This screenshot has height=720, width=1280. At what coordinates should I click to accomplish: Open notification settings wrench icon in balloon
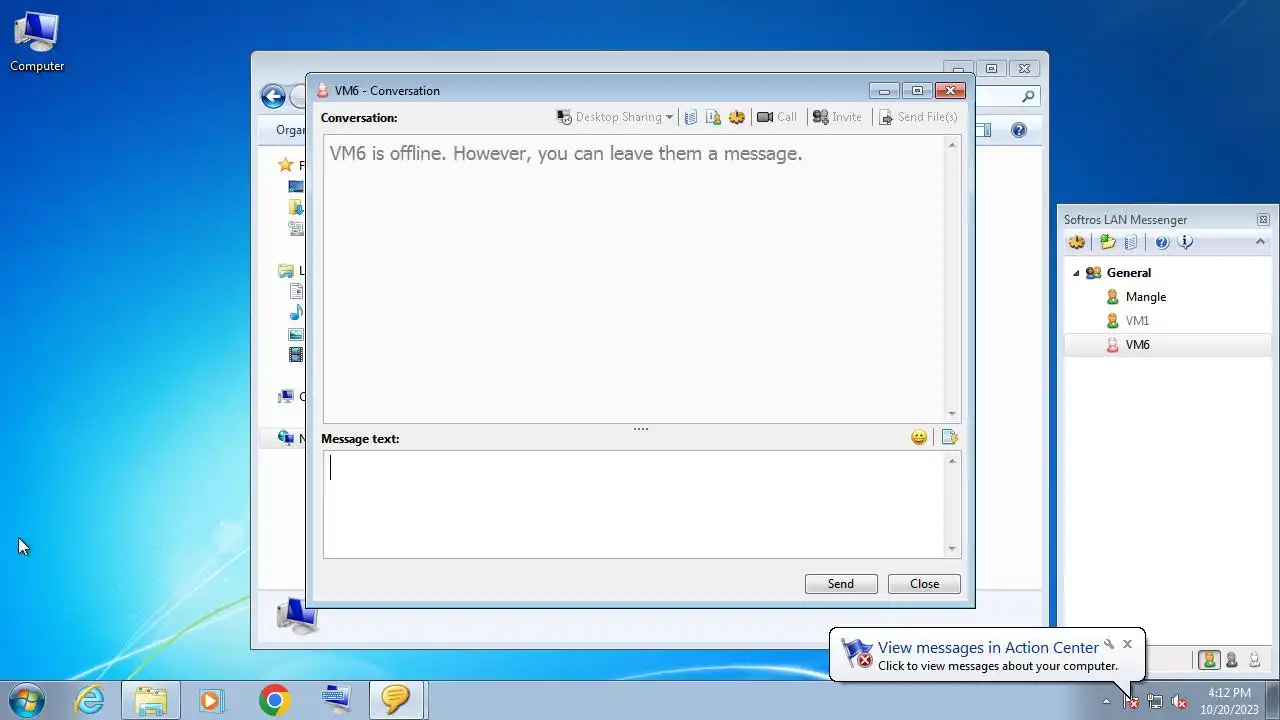pyautogui.click(x=1109, y=644)
